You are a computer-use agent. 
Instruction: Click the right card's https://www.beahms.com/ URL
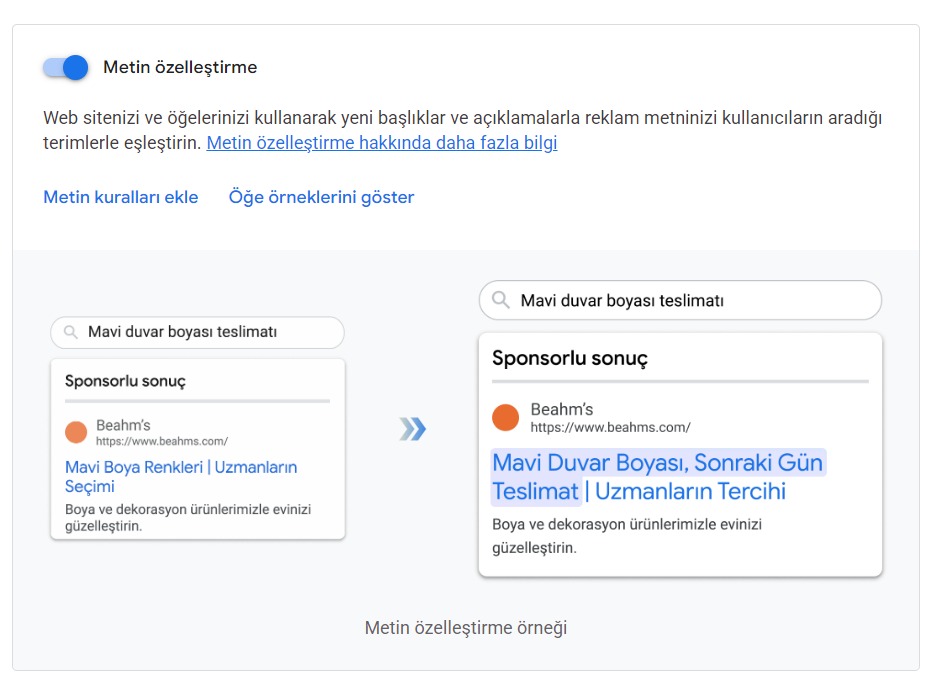coord(610,427)
